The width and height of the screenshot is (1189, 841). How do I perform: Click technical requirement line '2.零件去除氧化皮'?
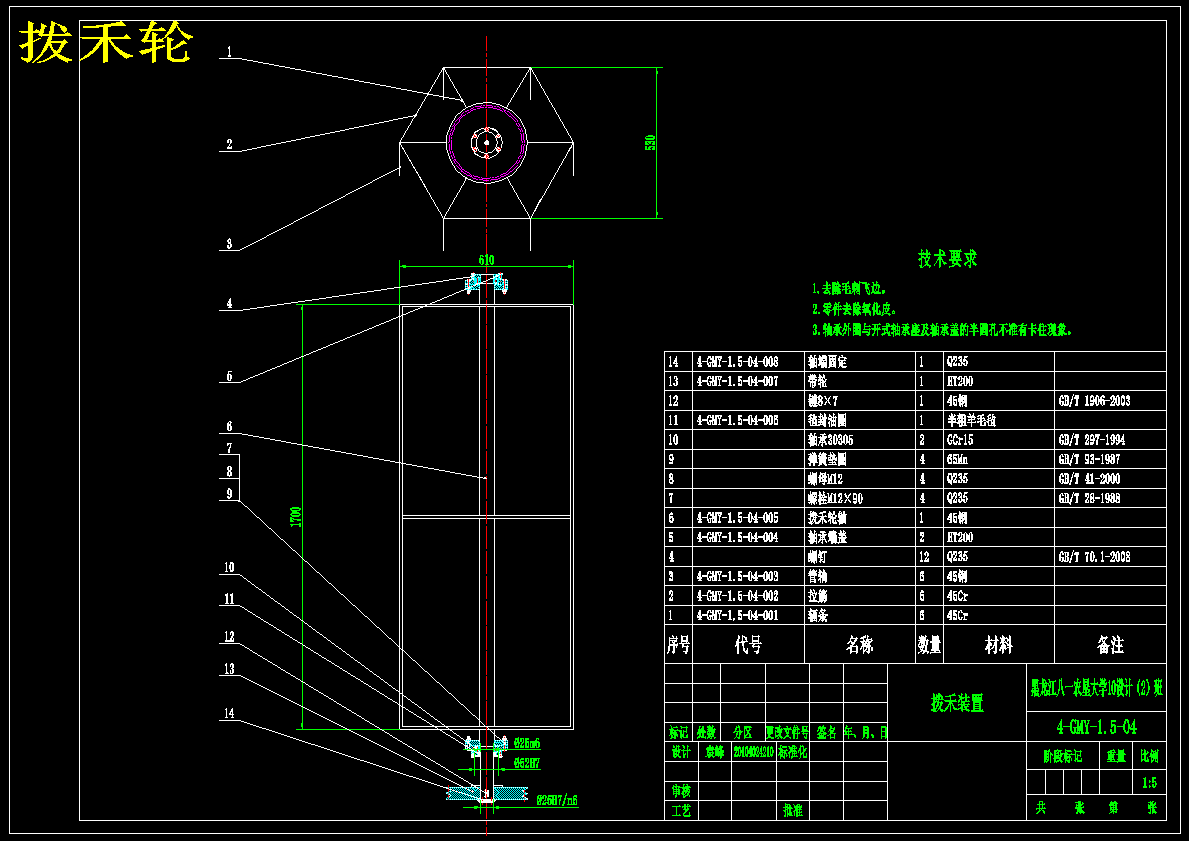854,309
